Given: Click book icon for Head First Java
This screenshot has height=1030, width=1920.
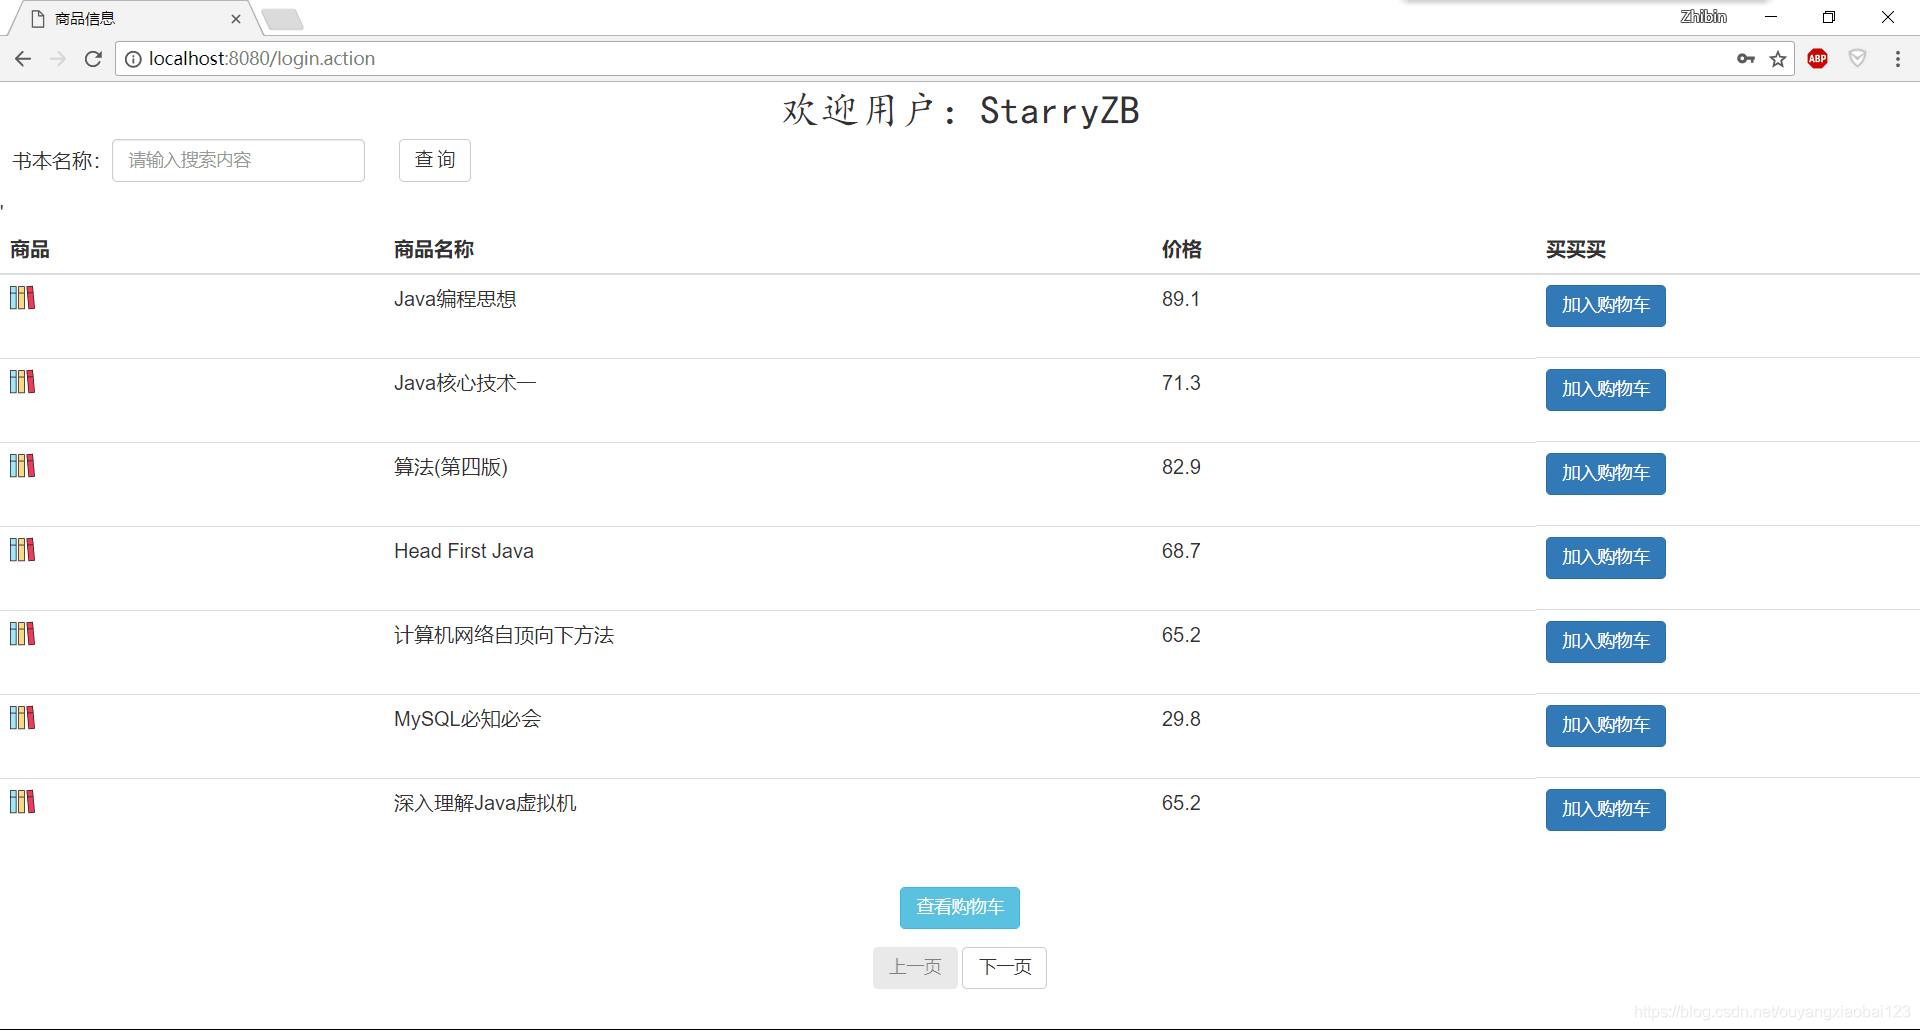Looking at the screenshot, I should pyautogui.click(x=22, y=550).
